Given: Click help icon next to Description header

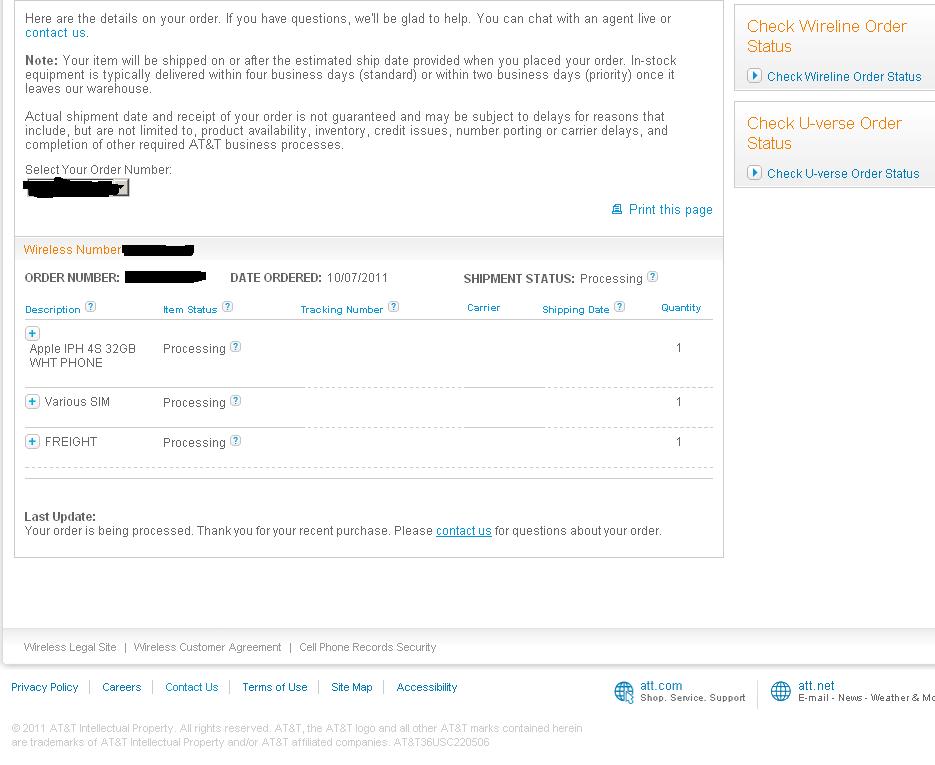Looking at the screenshot, I should (x=90, y=306).
